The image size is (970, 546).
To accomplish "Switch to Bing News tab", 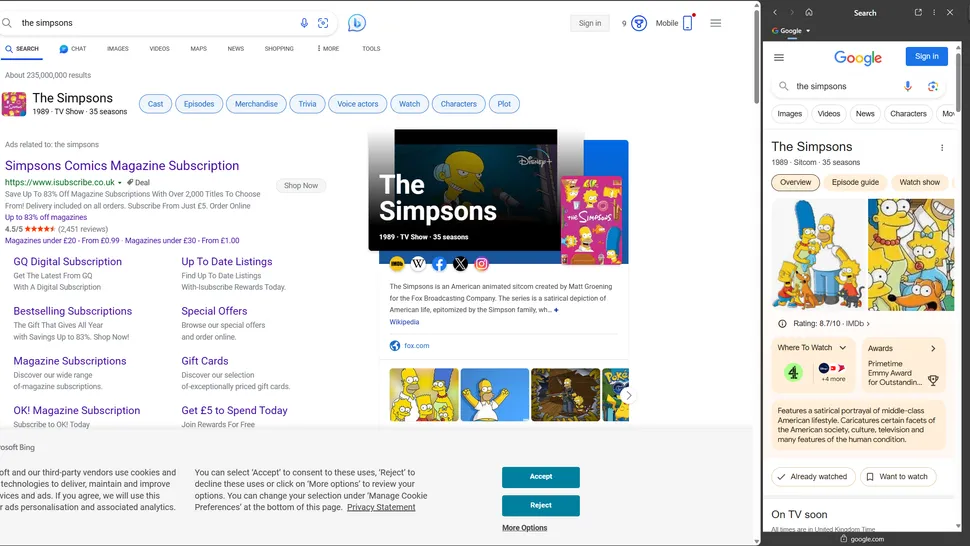I will [x=236, y=48].
